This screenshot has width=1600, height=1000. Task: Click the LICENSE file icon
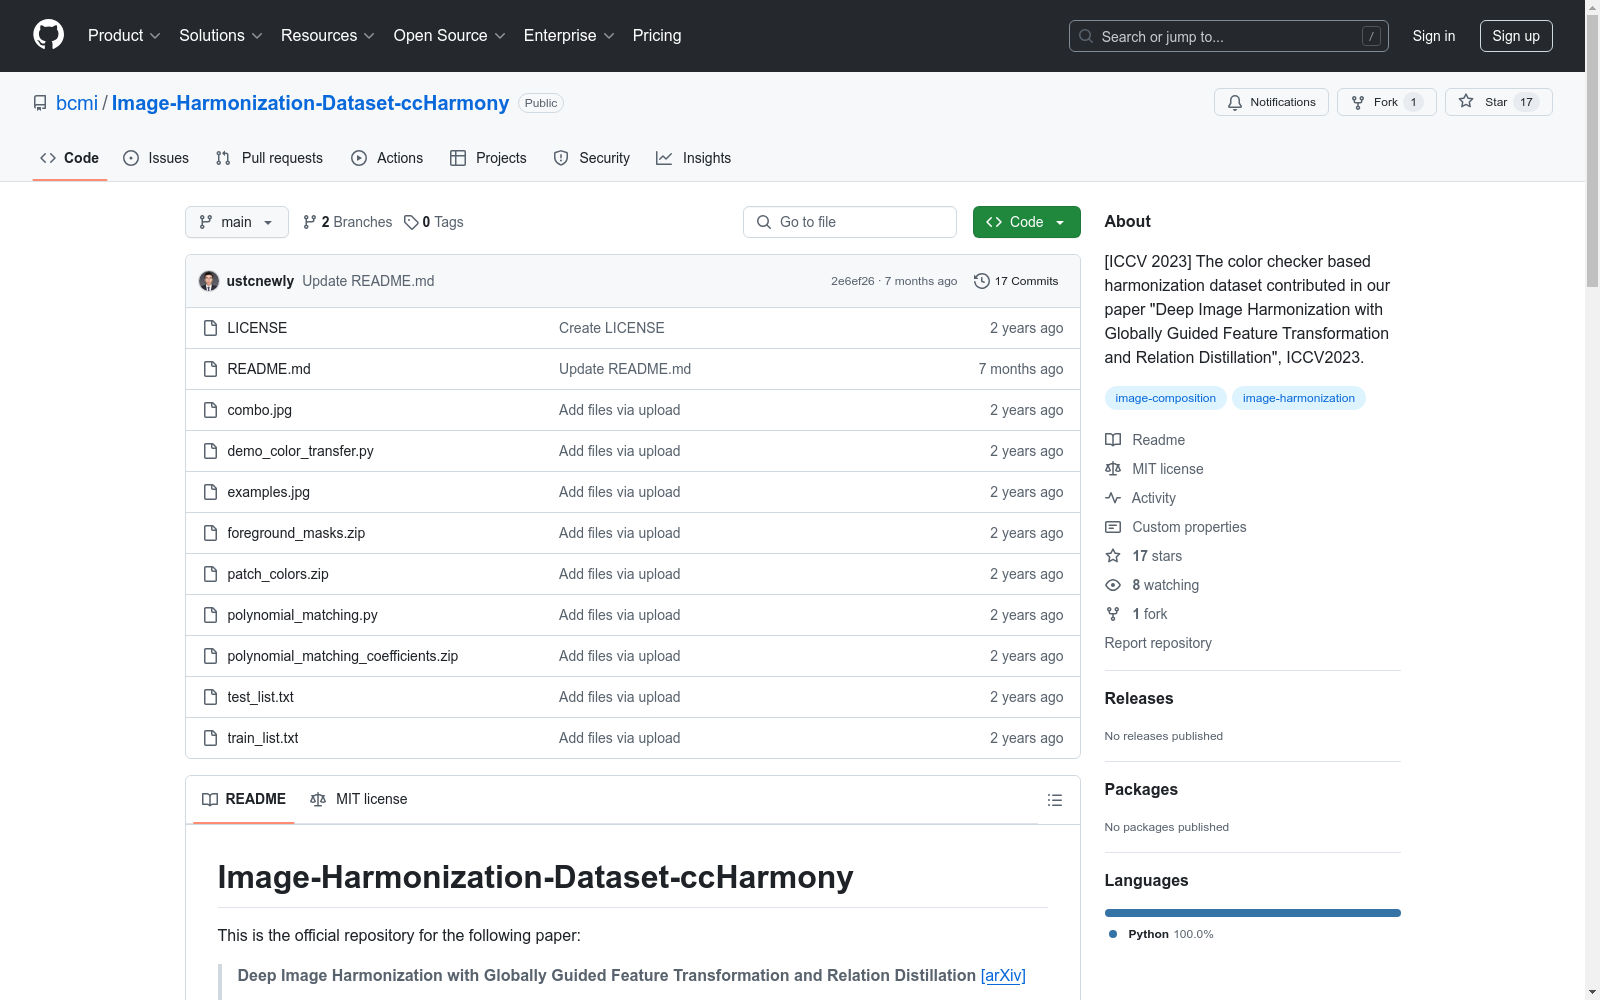pos(210,328)
